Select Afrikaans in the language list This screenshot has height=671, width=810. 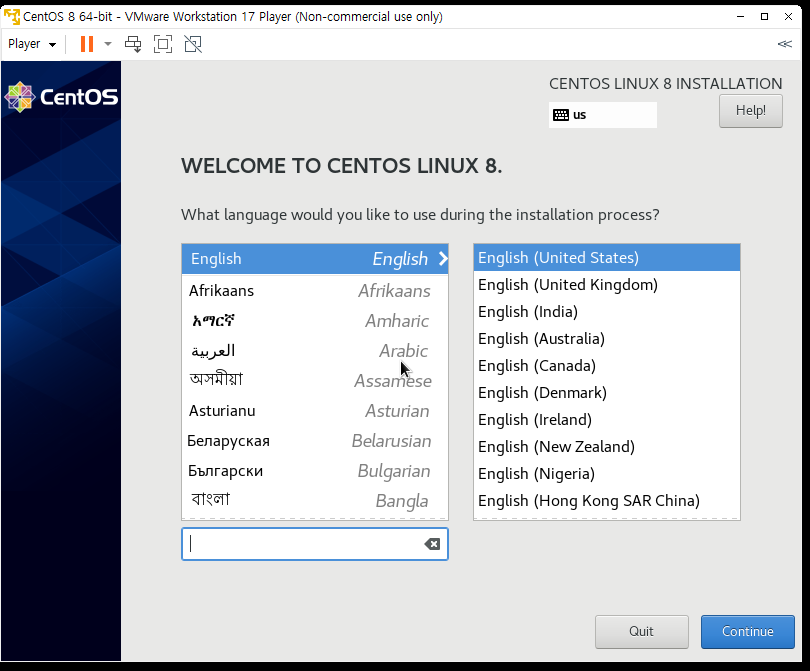click(315, 291)
